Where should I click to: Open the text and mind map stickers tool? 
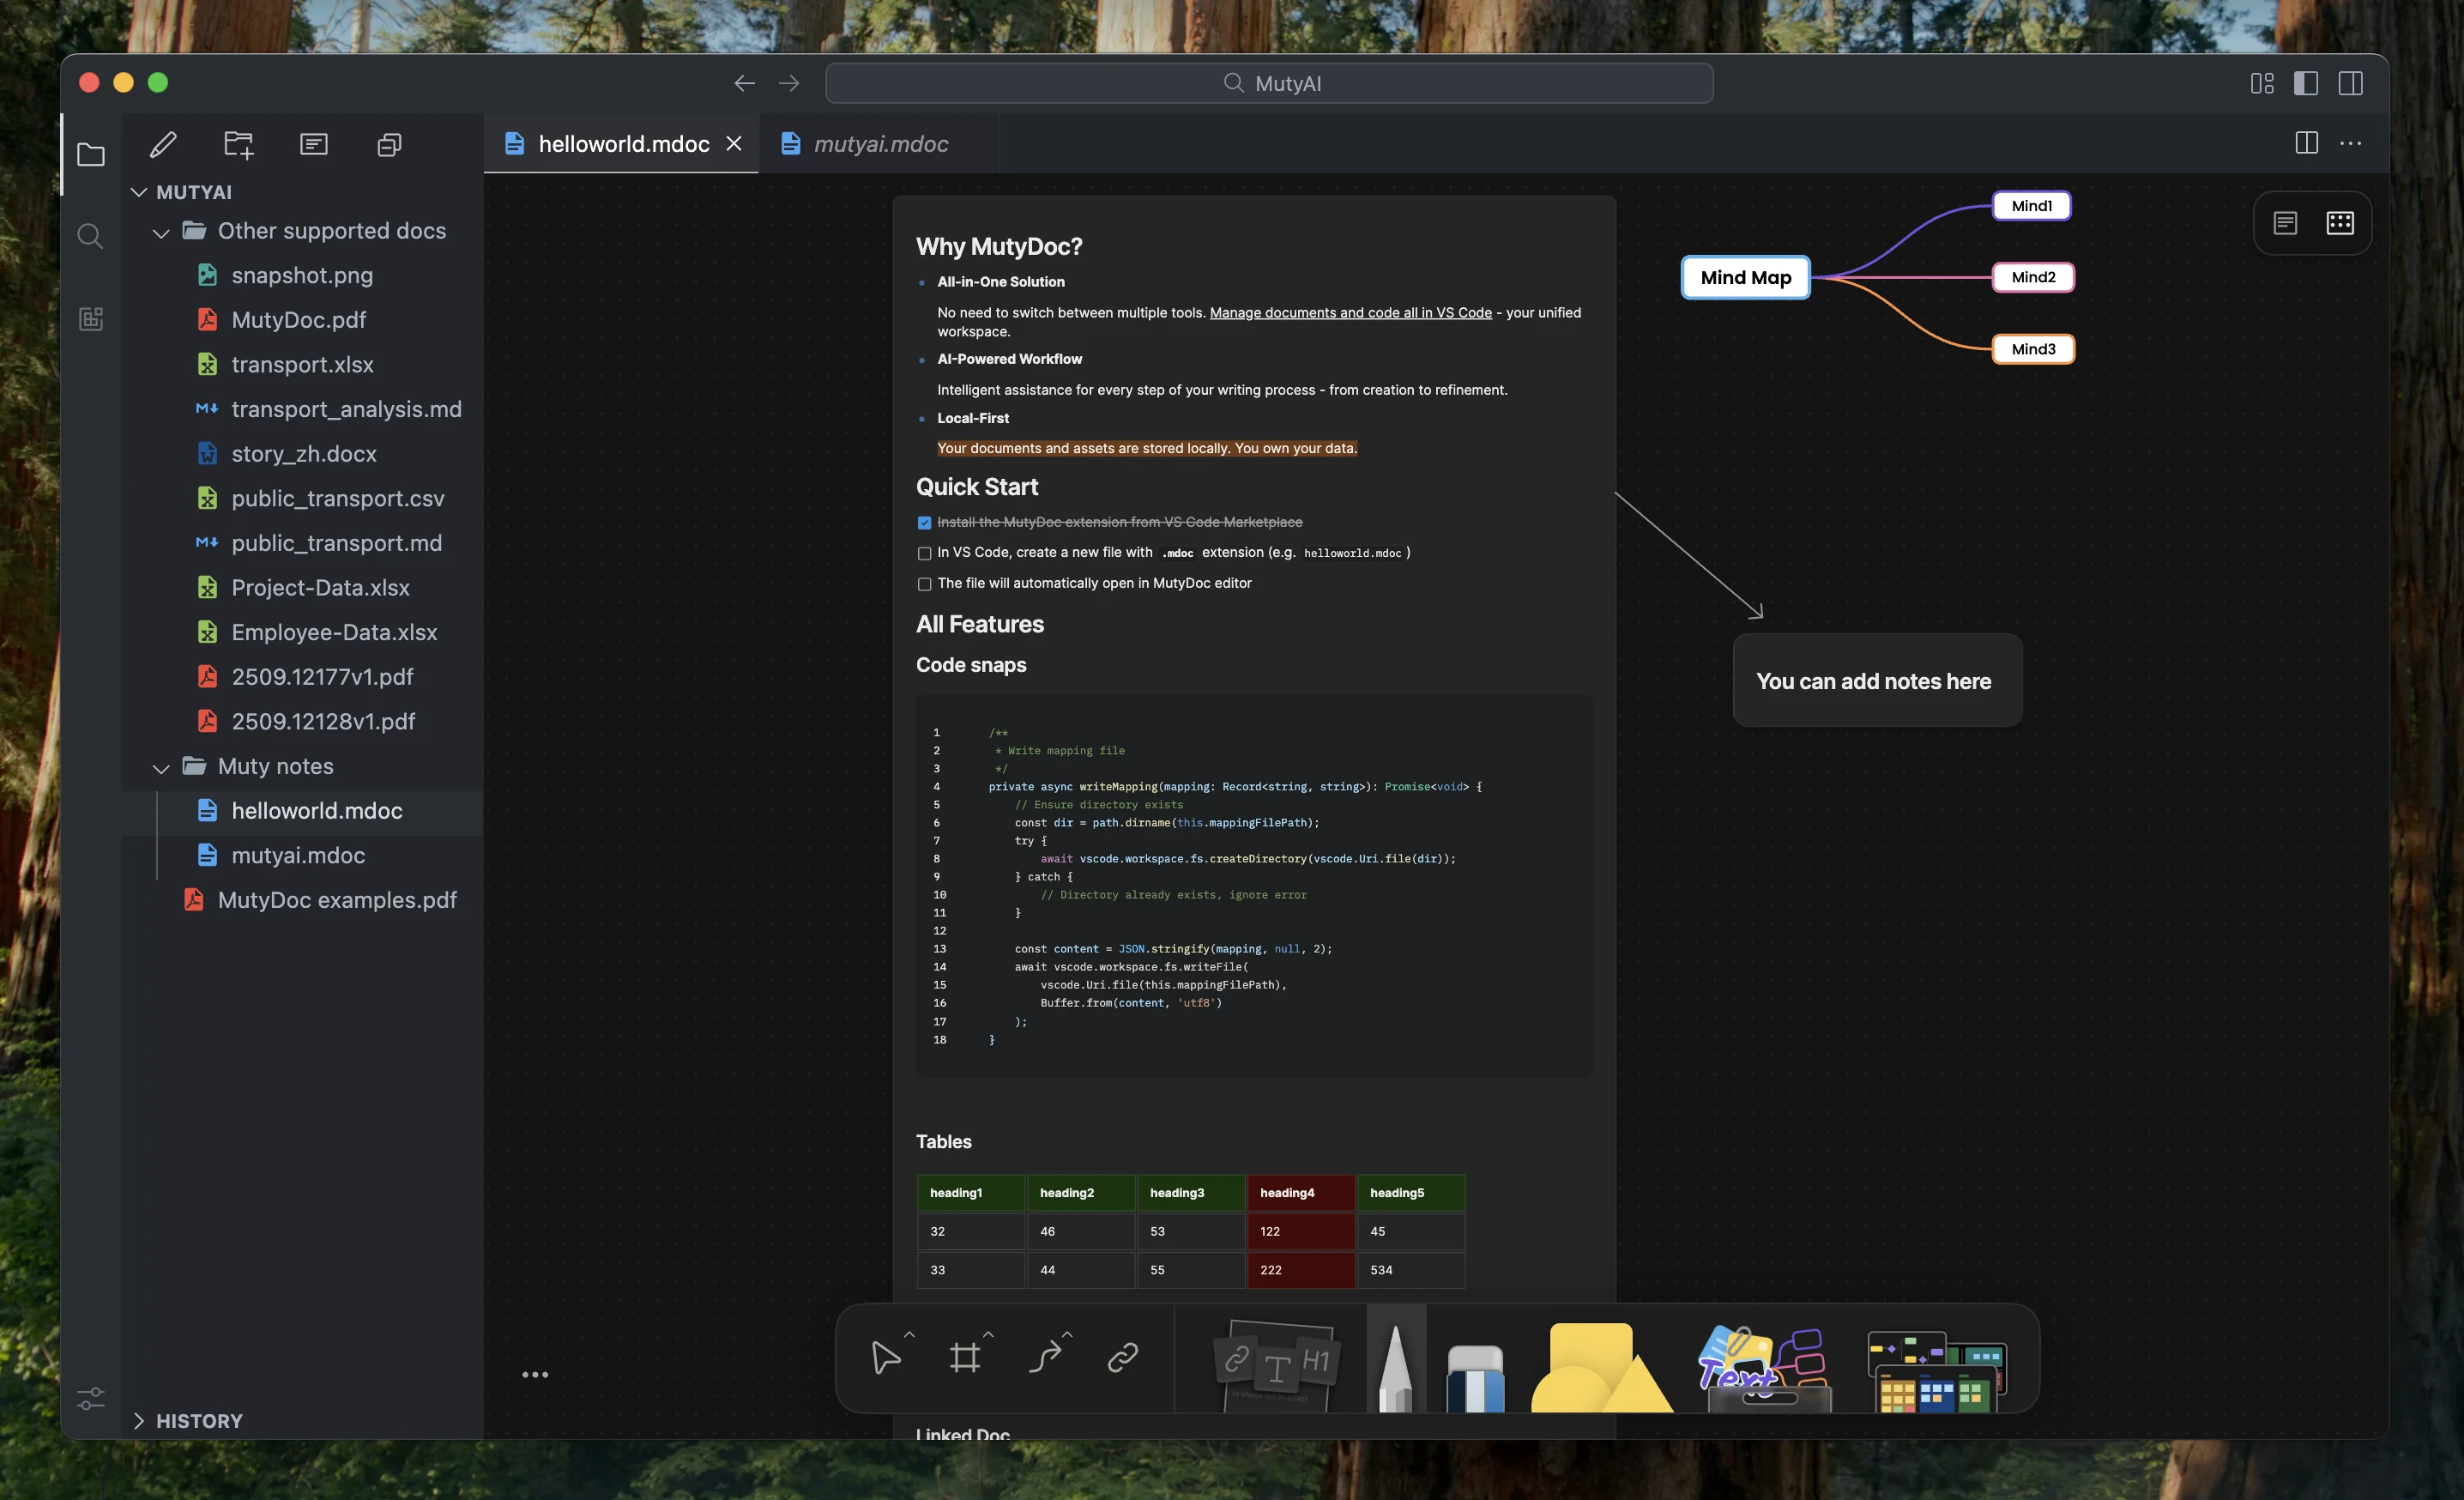click(x=1766, y=1368)
